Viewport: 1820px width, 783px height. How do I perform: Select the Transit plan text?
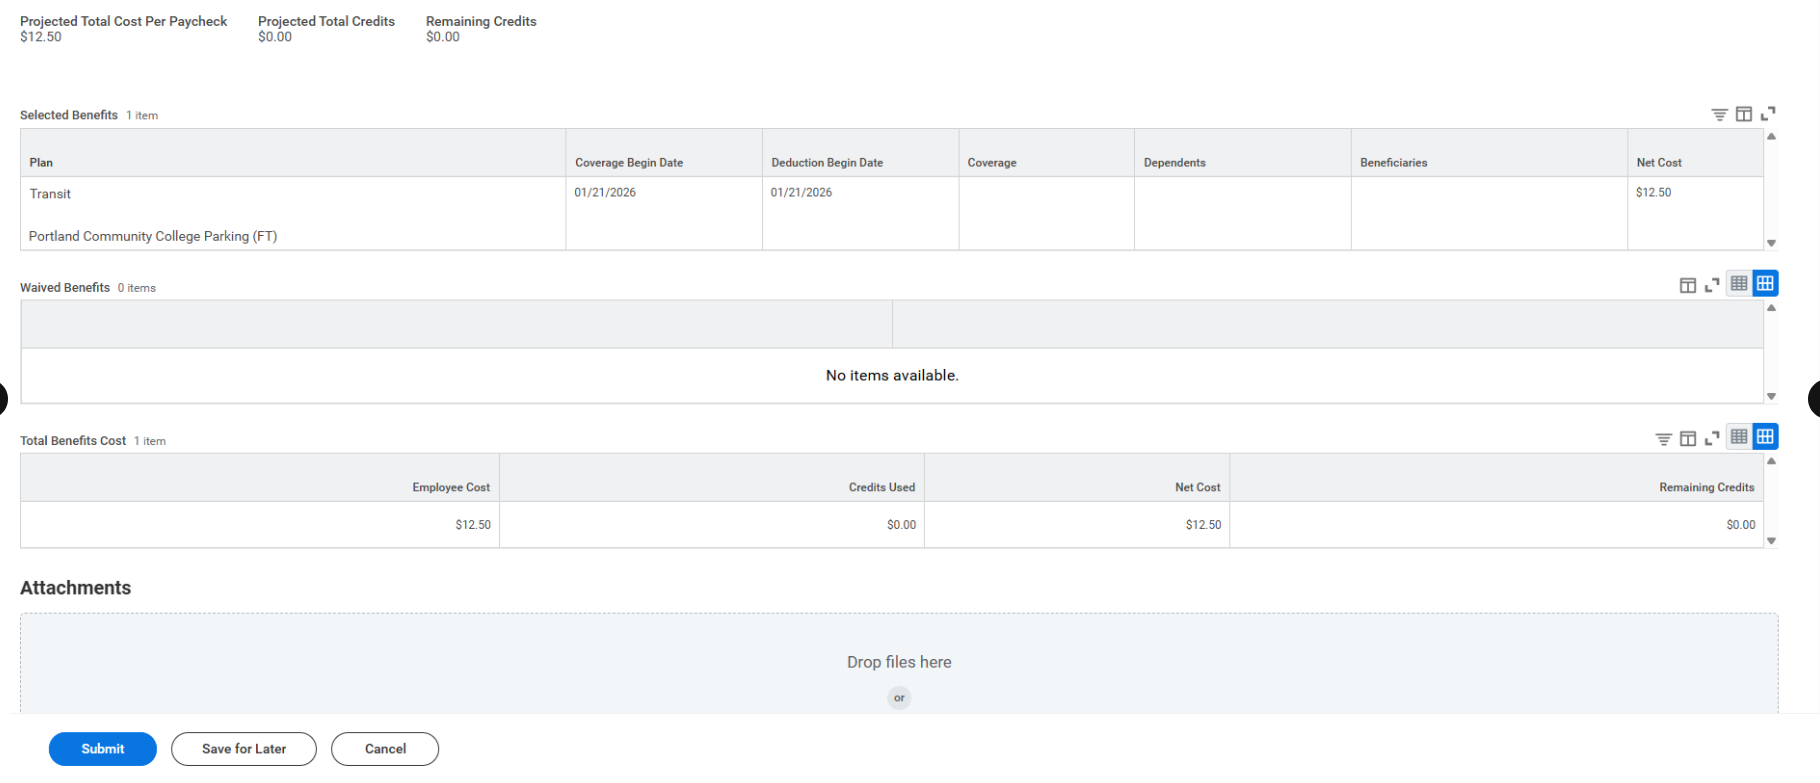pos(50,194)
